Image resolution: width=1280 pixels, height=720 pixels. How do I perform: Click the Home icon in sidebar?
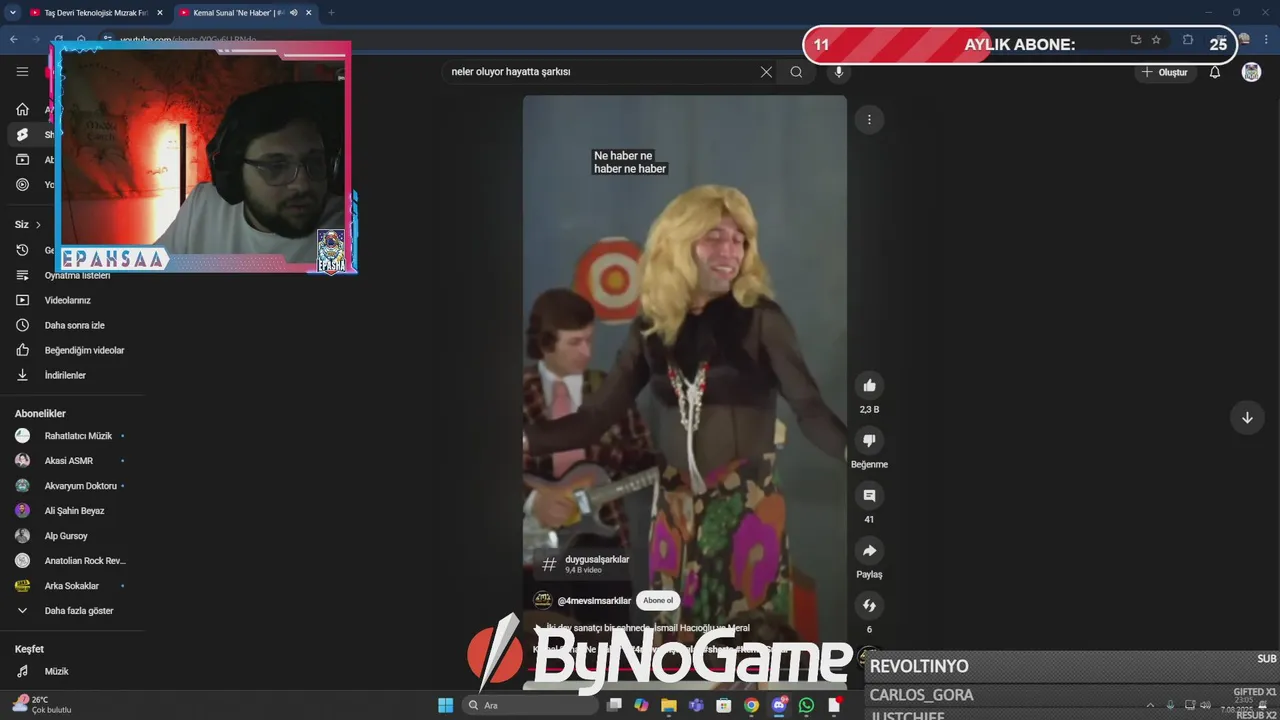click(x=22, y=110)
